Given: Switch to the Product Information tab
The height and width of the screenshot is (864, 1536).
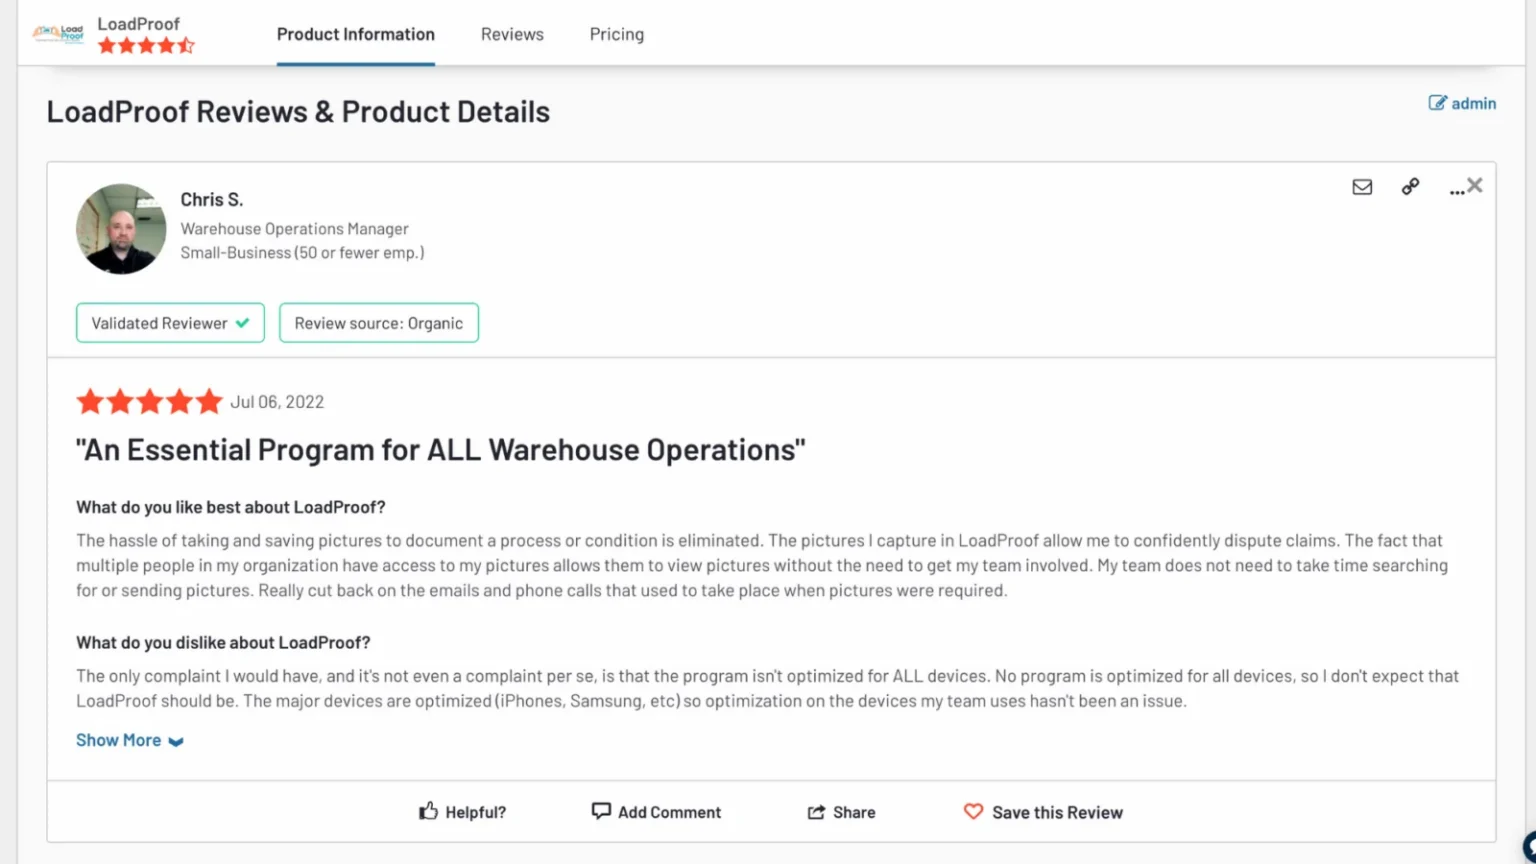Looking at the screenshot, I should (x=356, y=34).
